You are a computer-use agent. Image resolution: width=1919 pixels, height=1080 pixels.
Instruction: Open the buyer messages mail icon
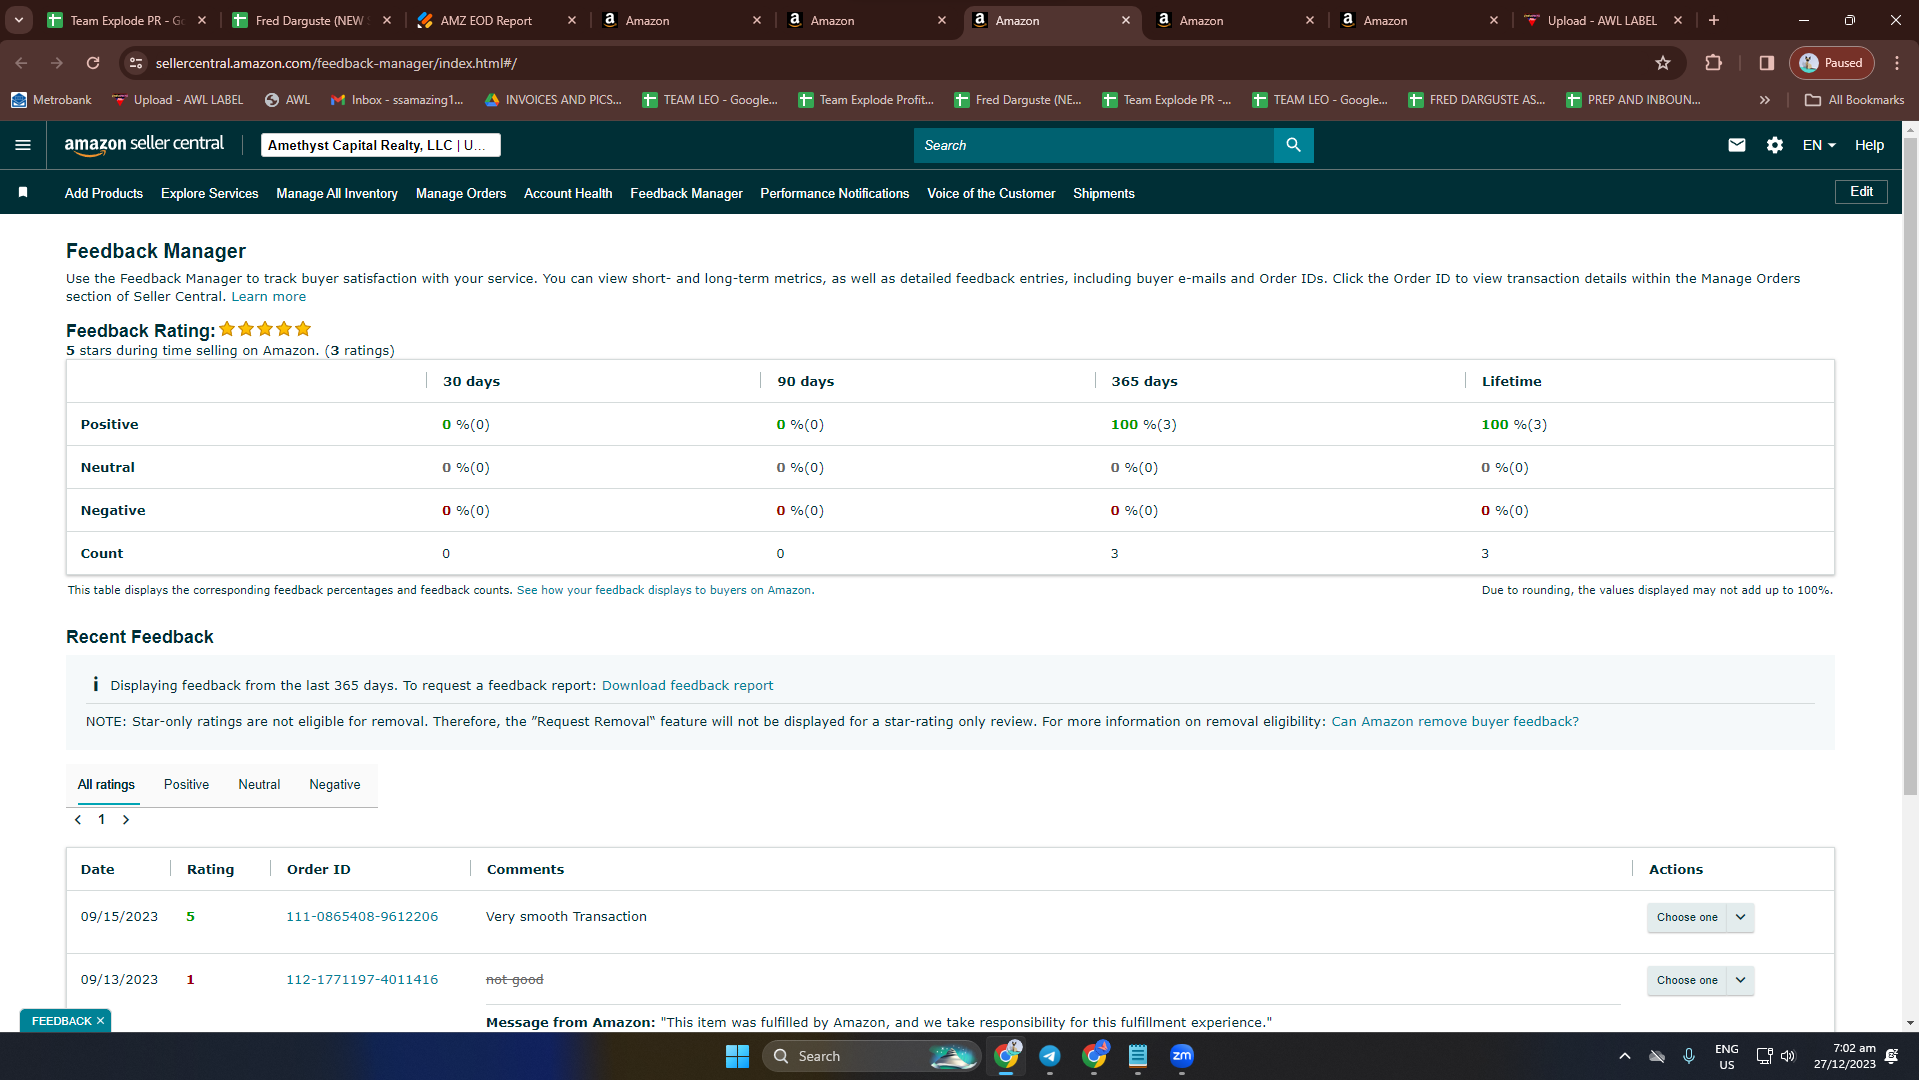point(1736,145)
